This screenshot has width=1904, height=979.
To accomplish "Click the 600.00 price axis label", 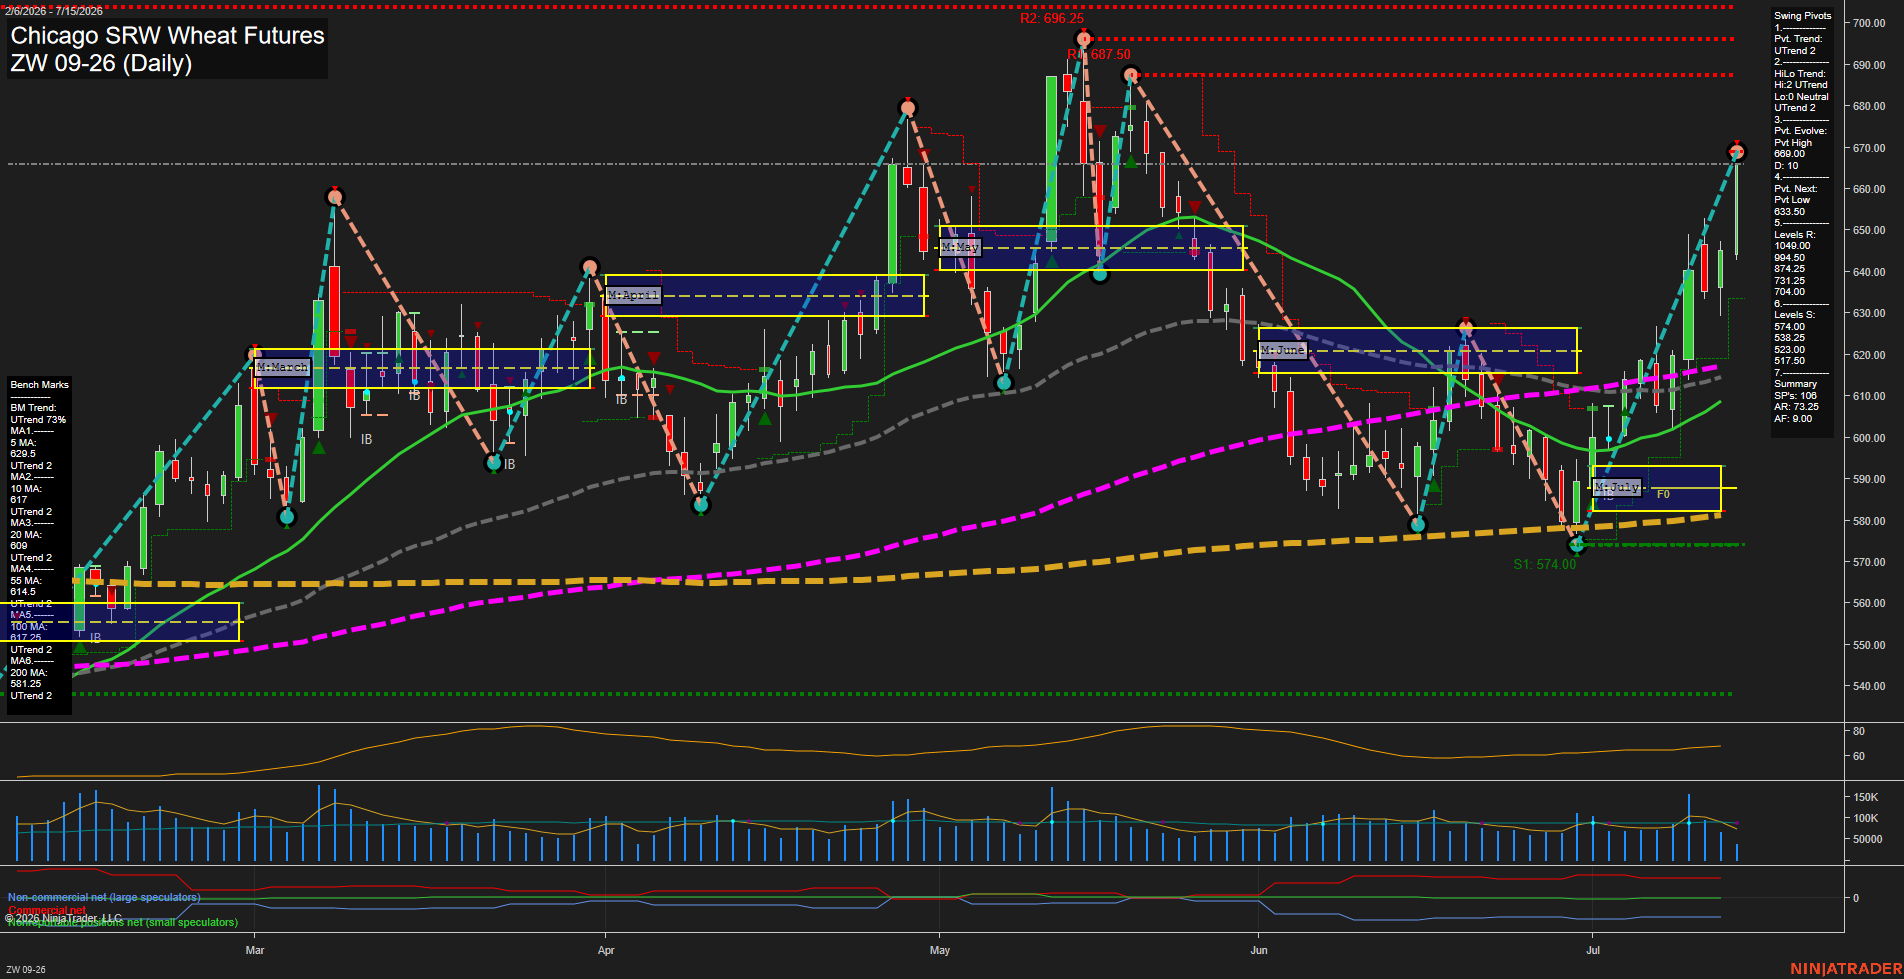I will tap(1869, 438).
